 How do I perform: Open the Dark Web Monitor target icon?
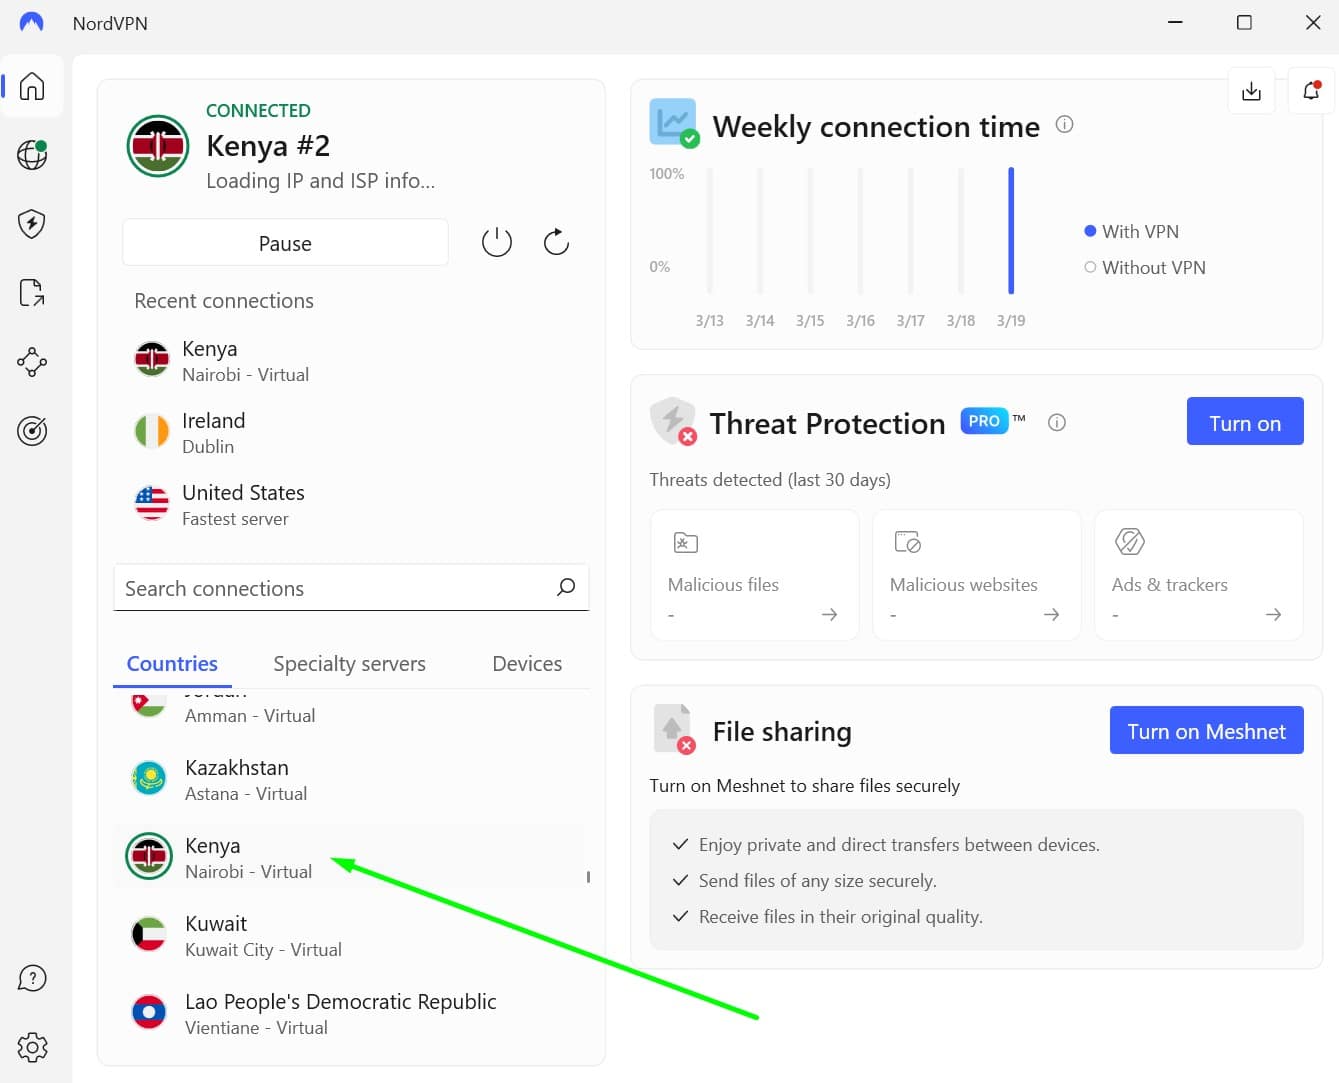tap(32, 431)
